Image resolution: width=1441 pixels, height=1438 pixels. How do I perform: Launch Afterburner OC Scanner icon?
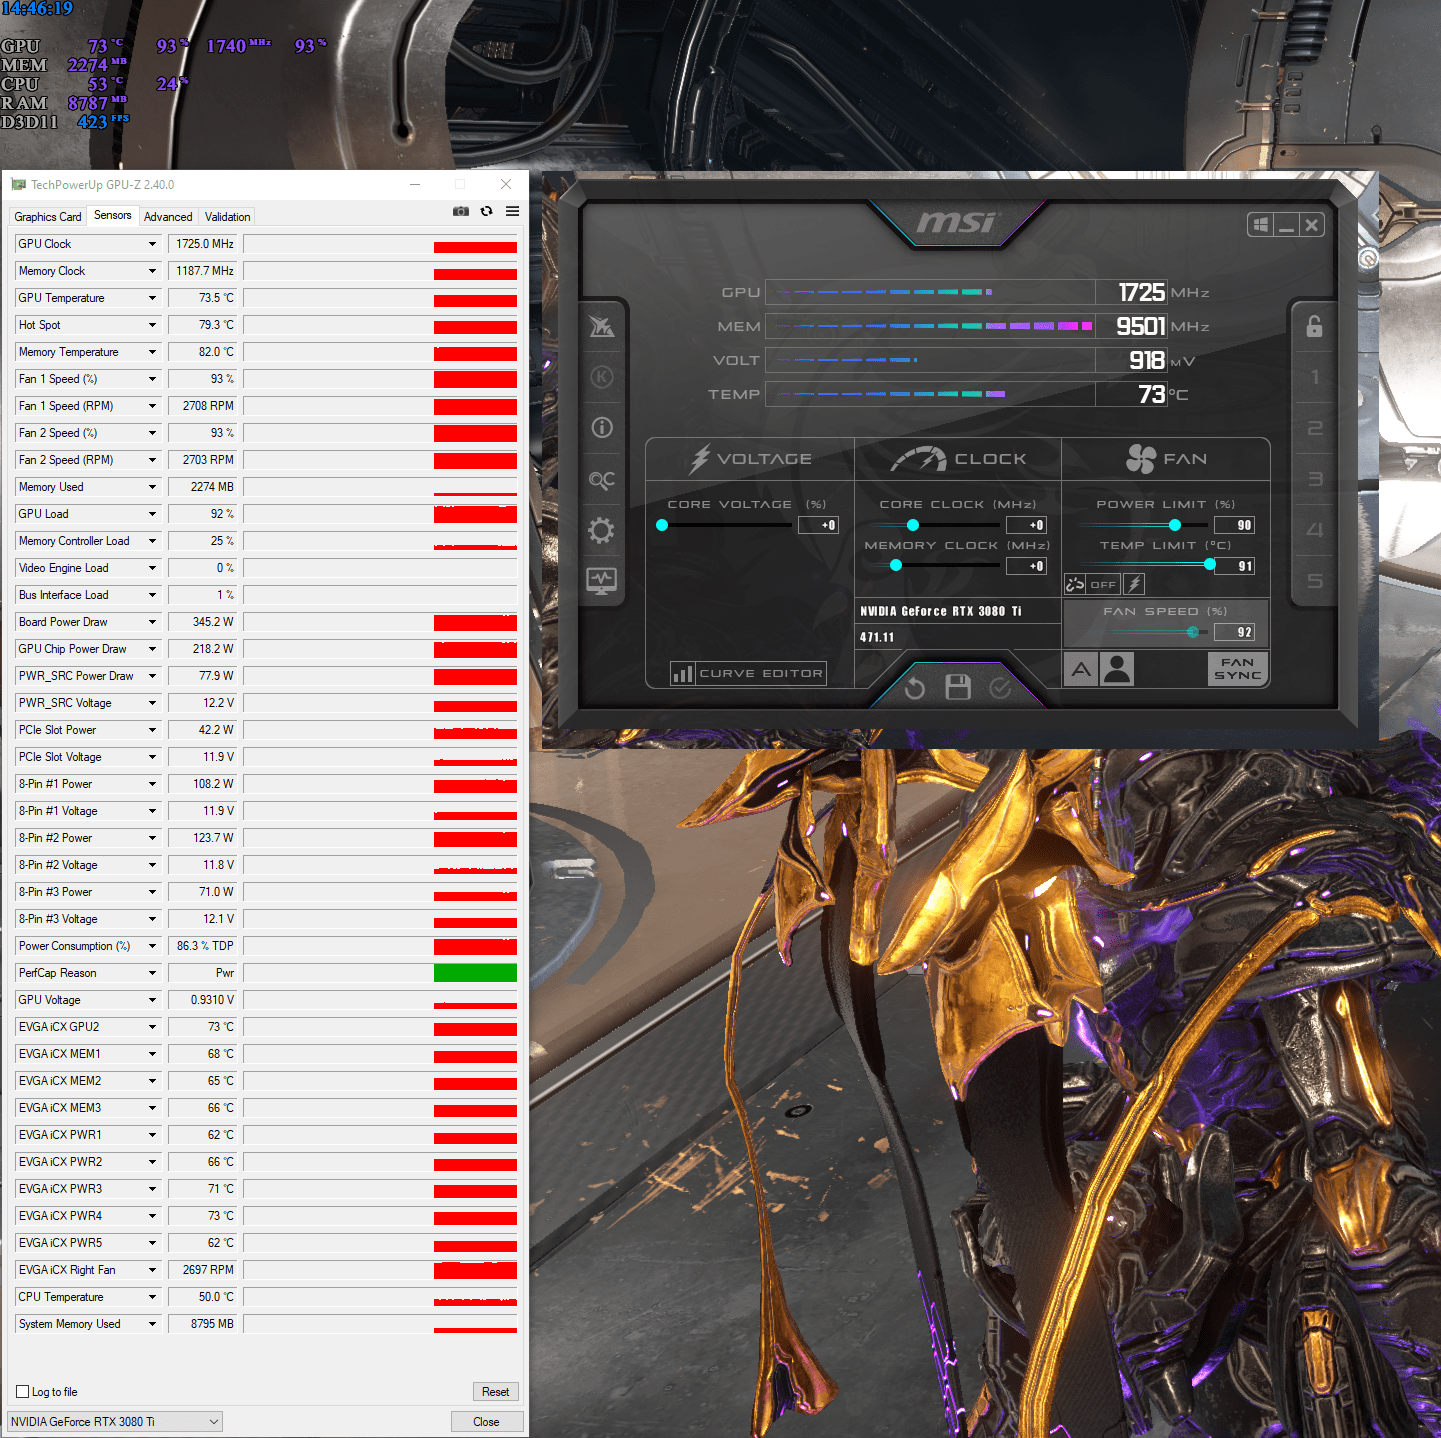tap(602, 480)
